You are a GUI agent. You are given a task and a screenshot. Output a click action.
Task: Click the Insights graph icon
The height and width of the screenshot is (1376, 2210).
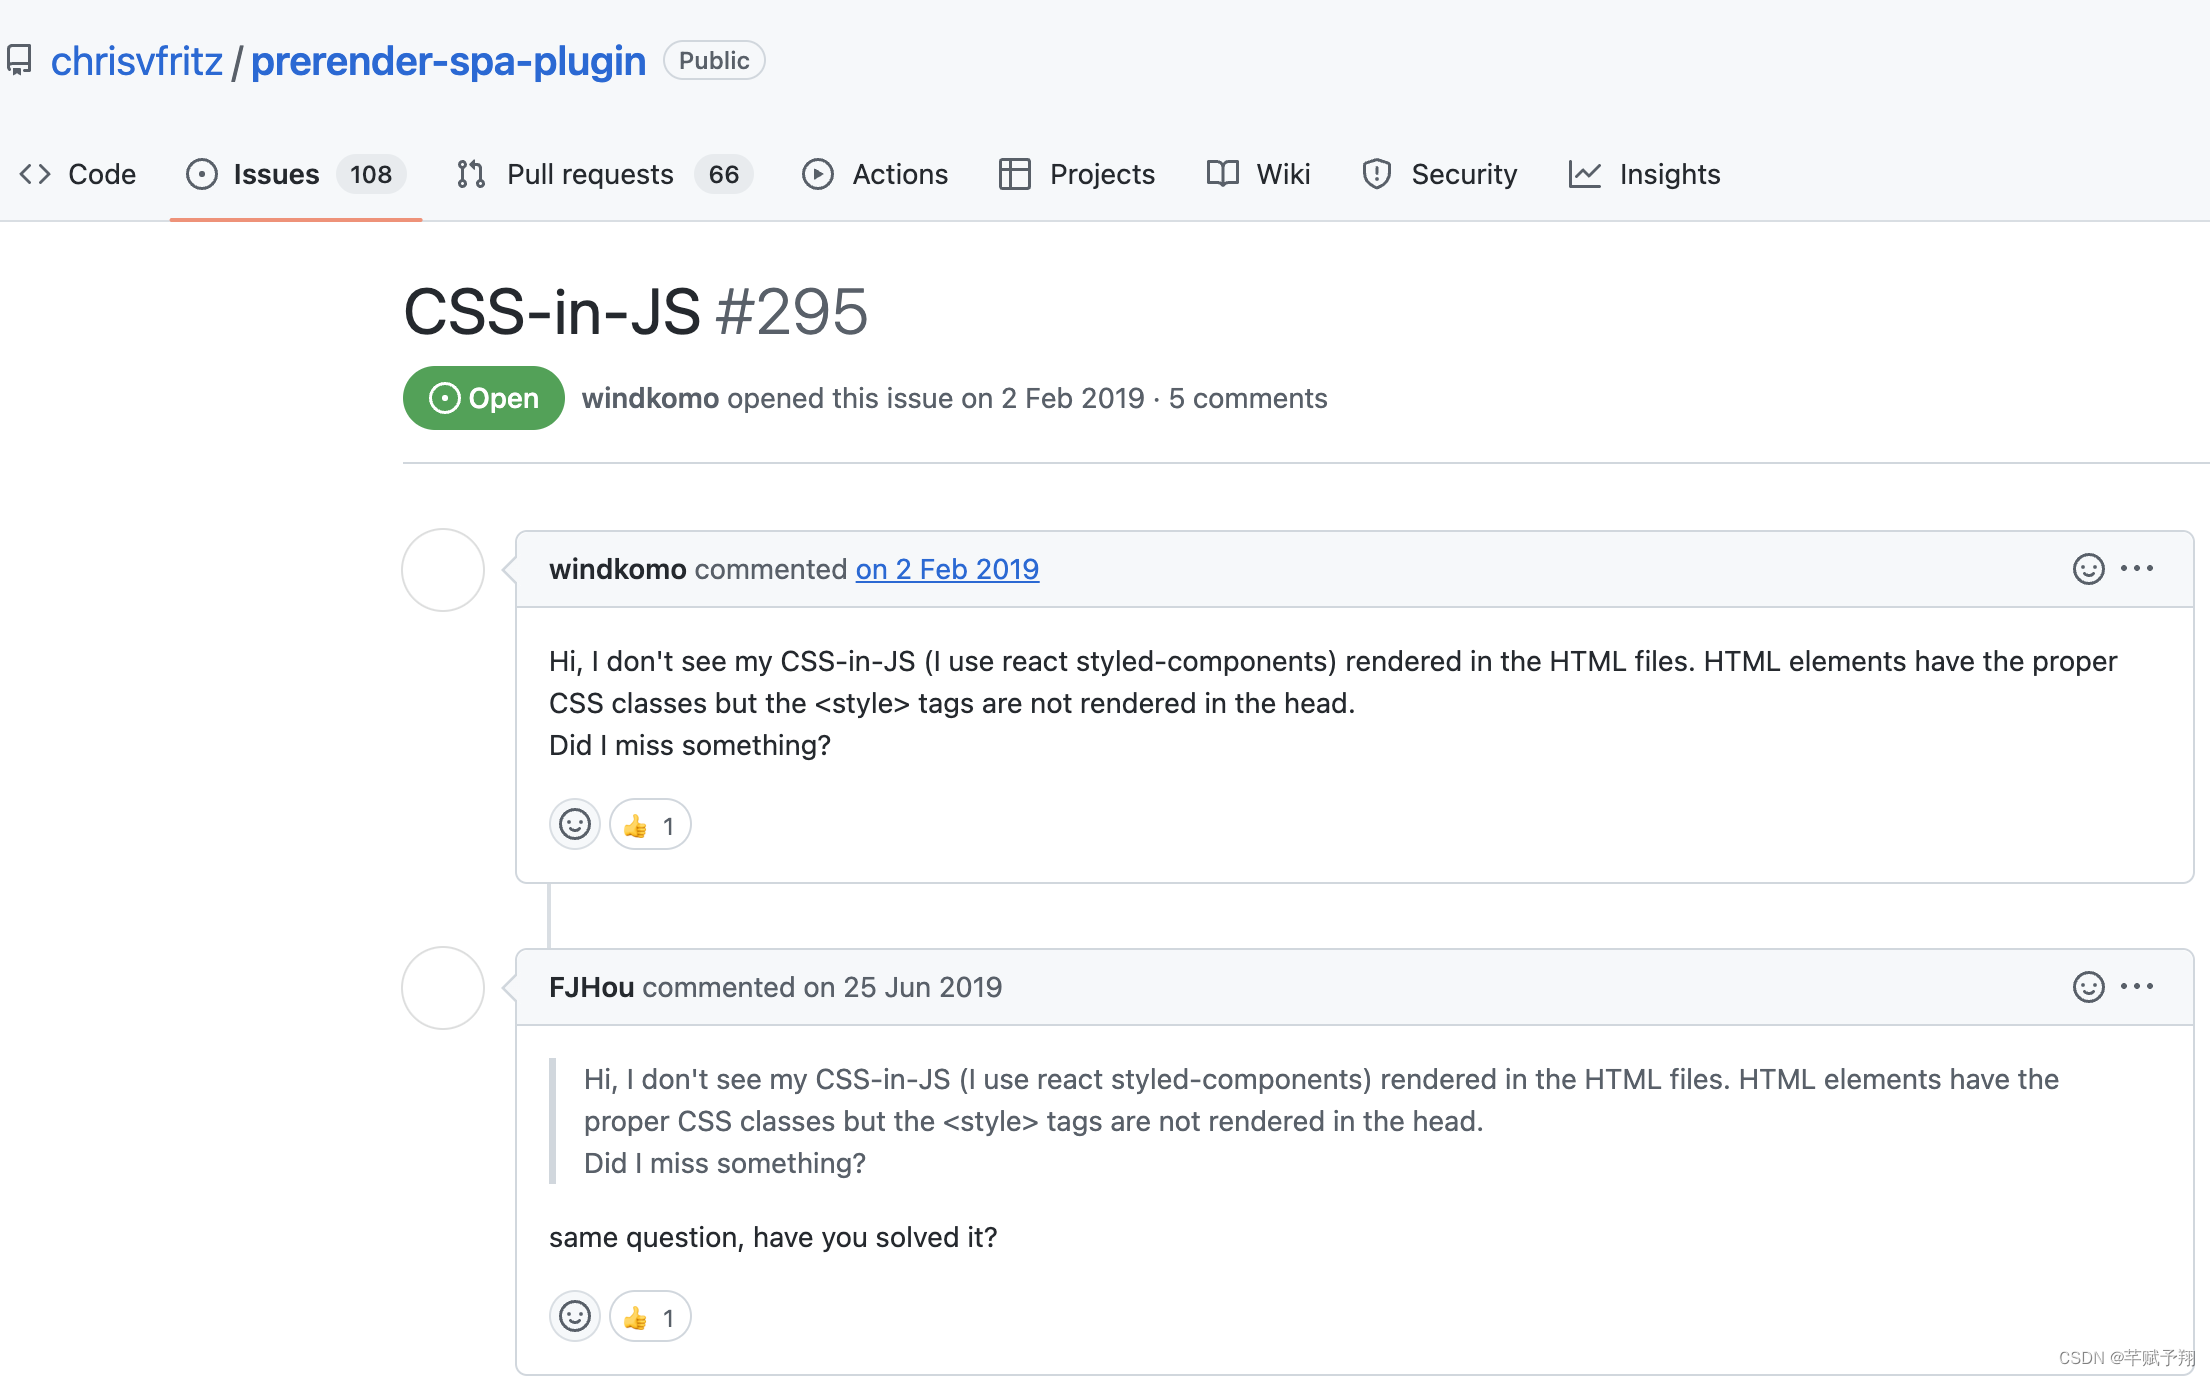(1585, 174)
